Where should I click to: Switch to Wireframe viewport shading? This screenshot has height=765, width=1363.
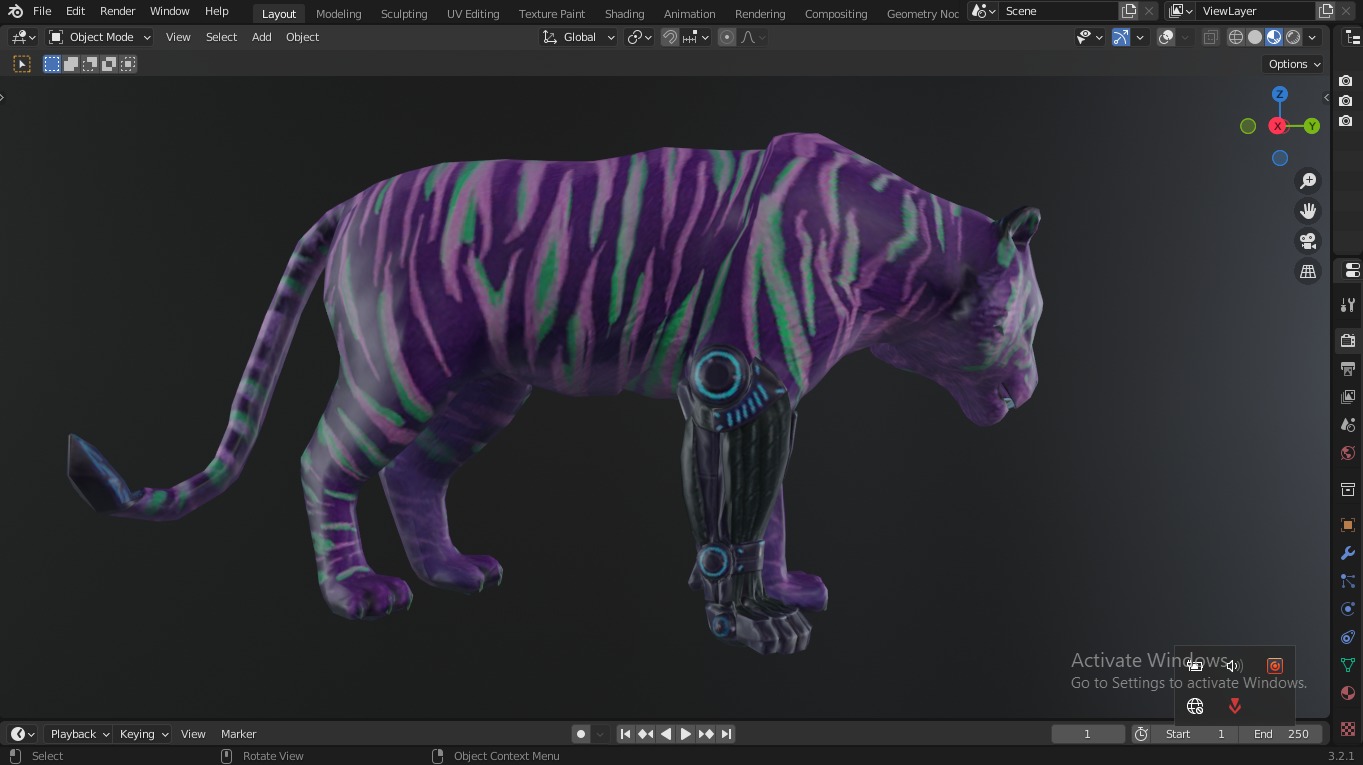(x=1236, y=37)
